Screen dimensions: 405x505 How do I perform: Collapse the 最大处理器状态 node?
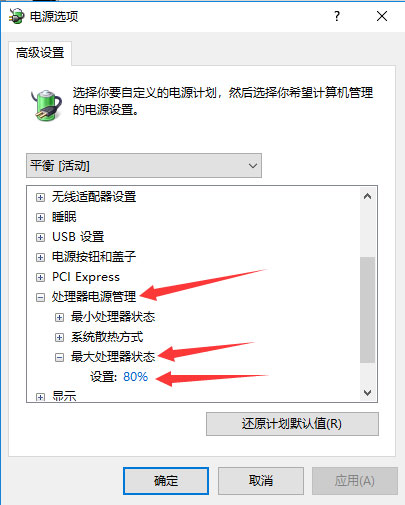tap(59, 357)
